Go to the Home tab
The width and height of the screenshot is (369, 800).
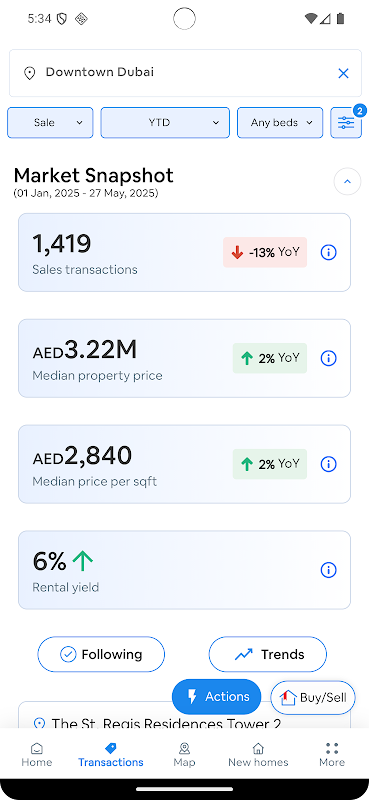pyautogui.click(x=37, y=755)
